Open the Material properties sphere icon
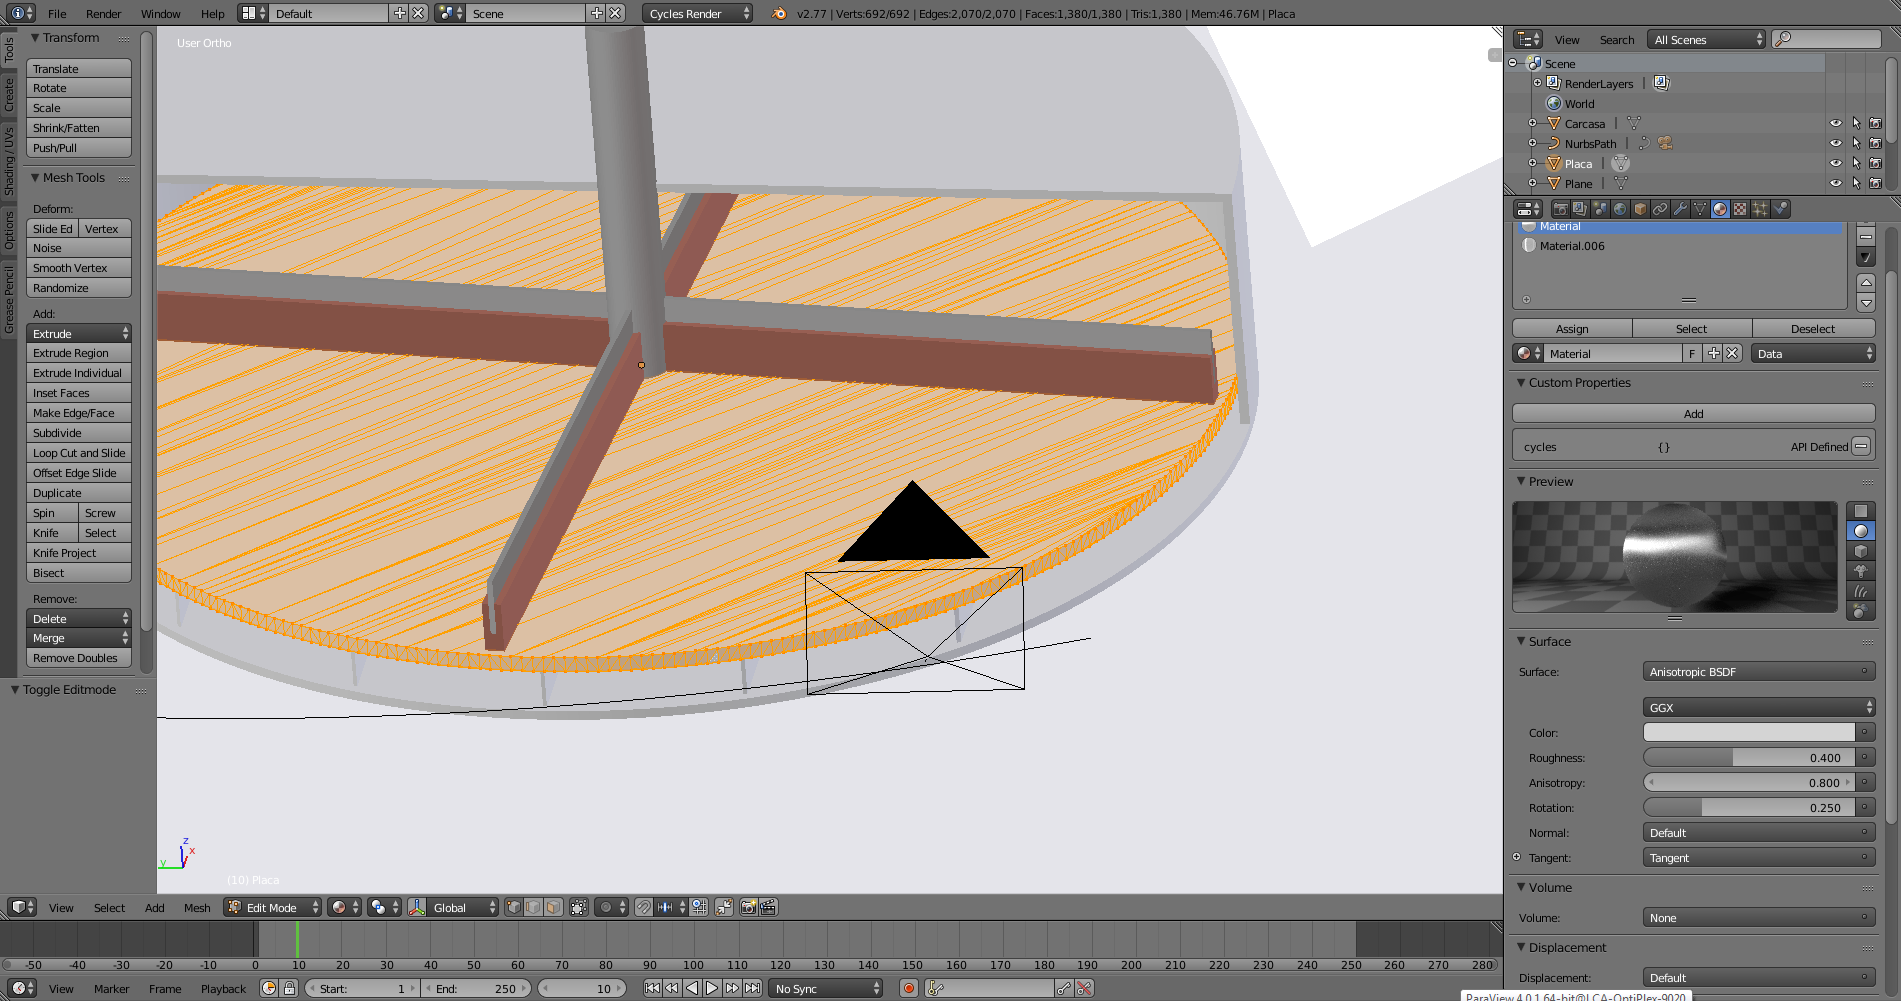 (1720, 209)
